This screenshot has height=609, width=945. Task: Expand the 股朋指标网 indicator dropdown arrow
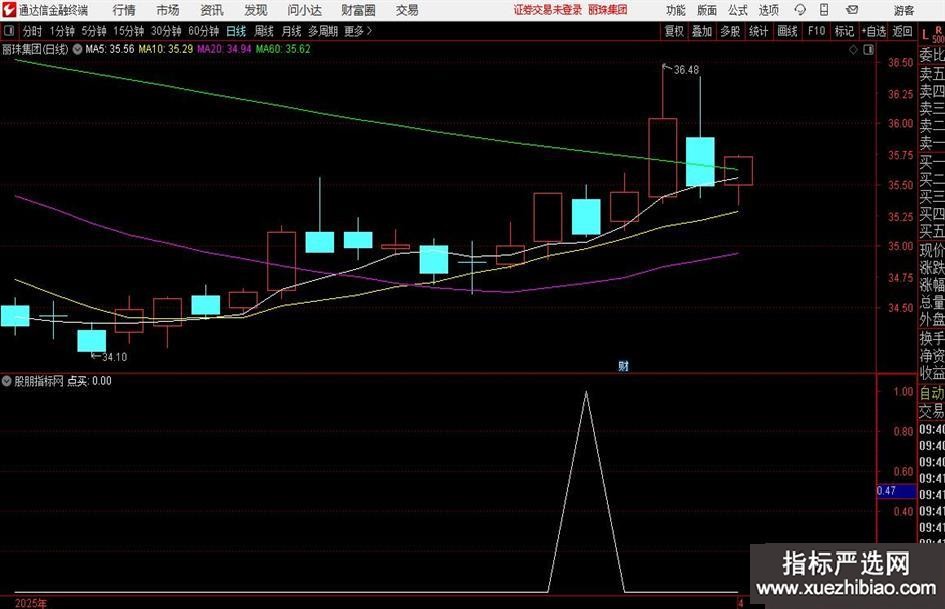tap(7, 381)
